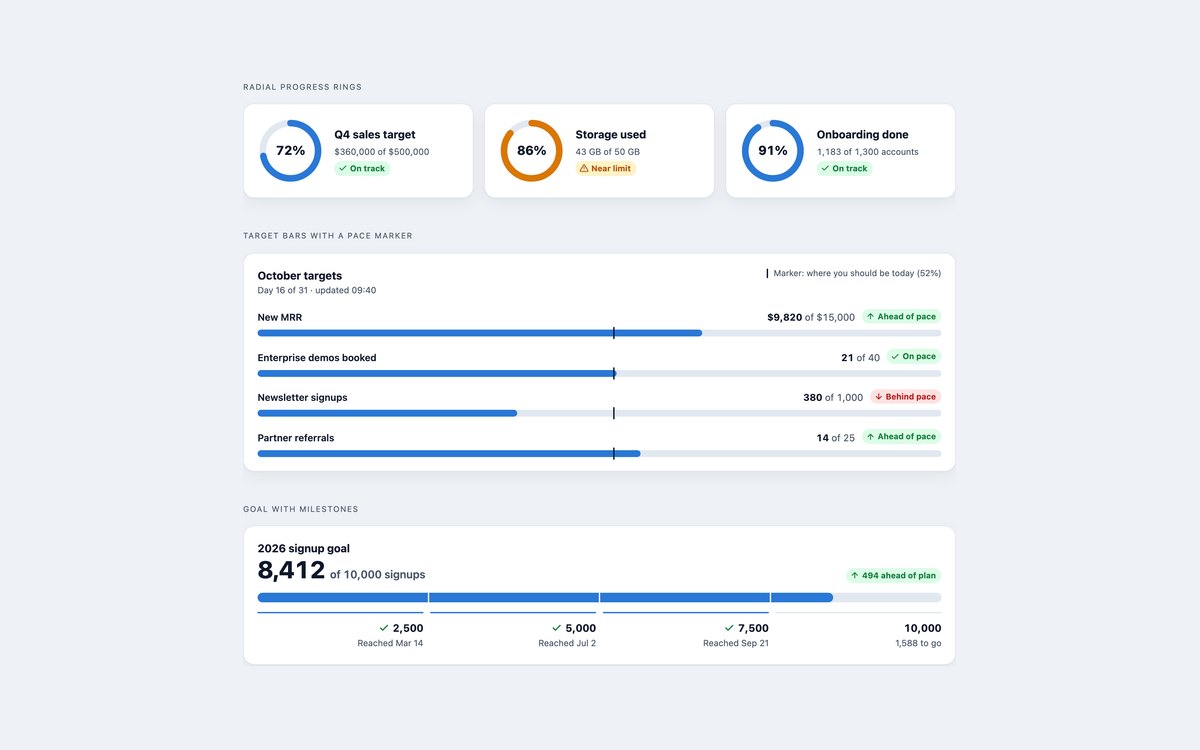The height and width of the screenshot is (750, 1200).
Task: Click the orange 86% storage ring
Action: tap(531, 151)
